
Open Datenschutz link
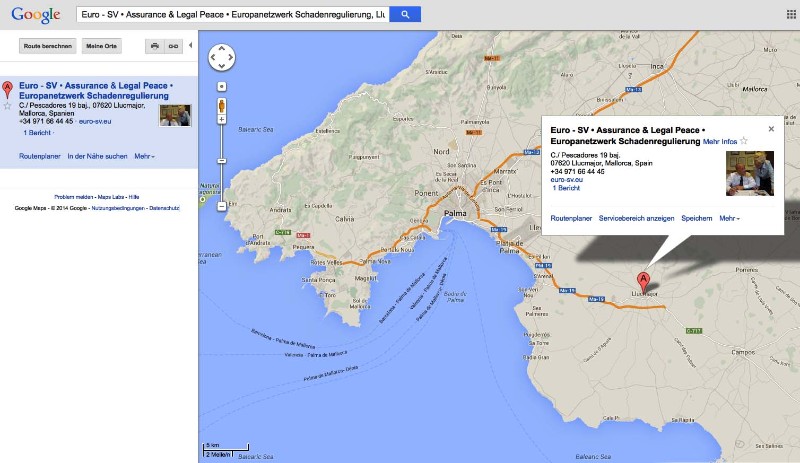164,208
